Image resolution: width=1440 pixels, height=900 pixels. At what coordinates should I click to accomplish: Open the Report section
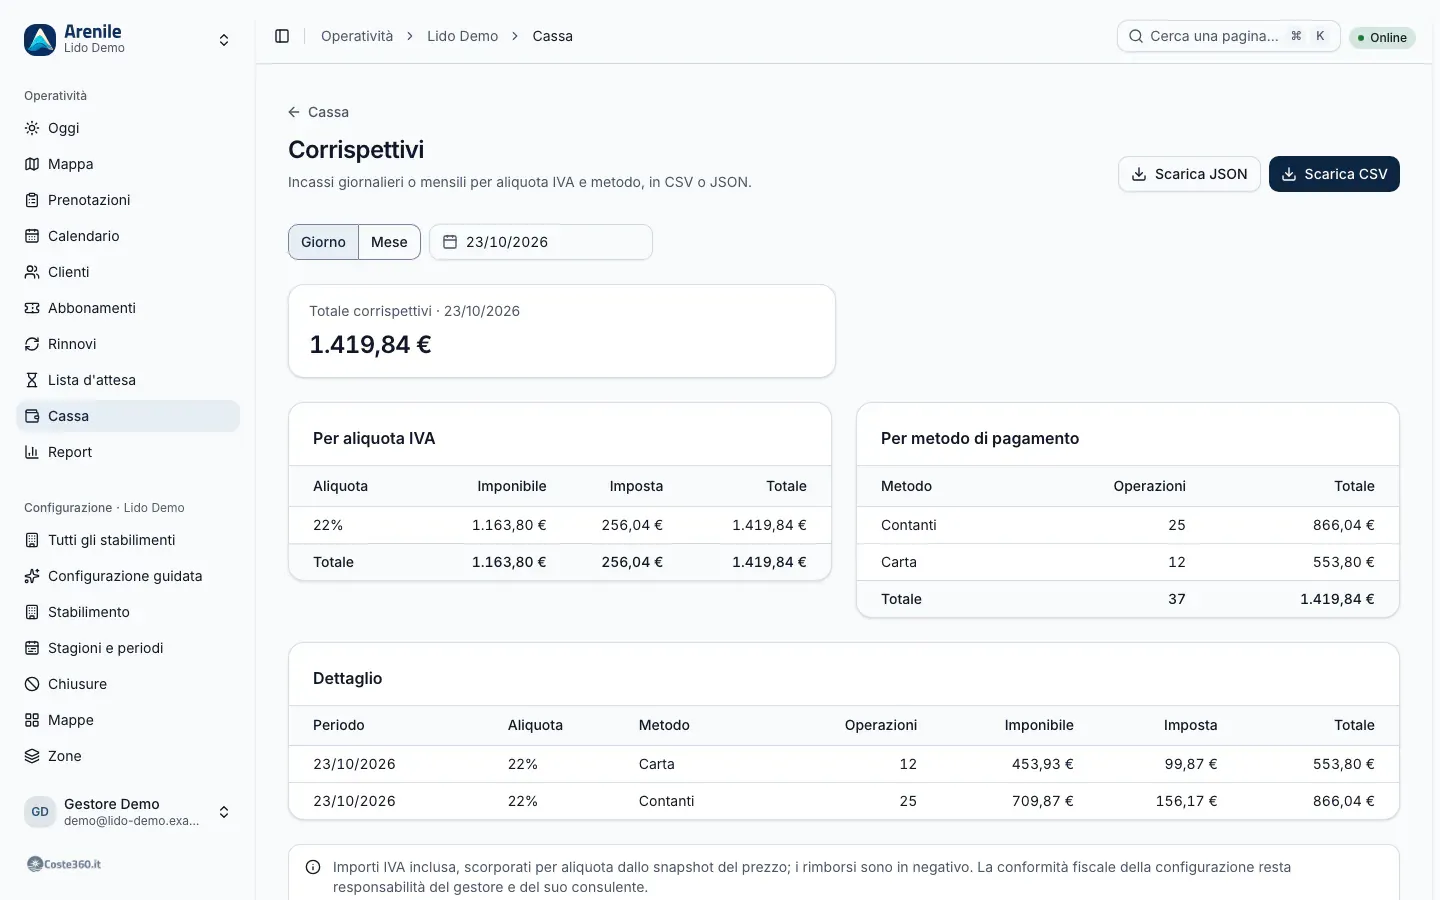tap(128, 452)
